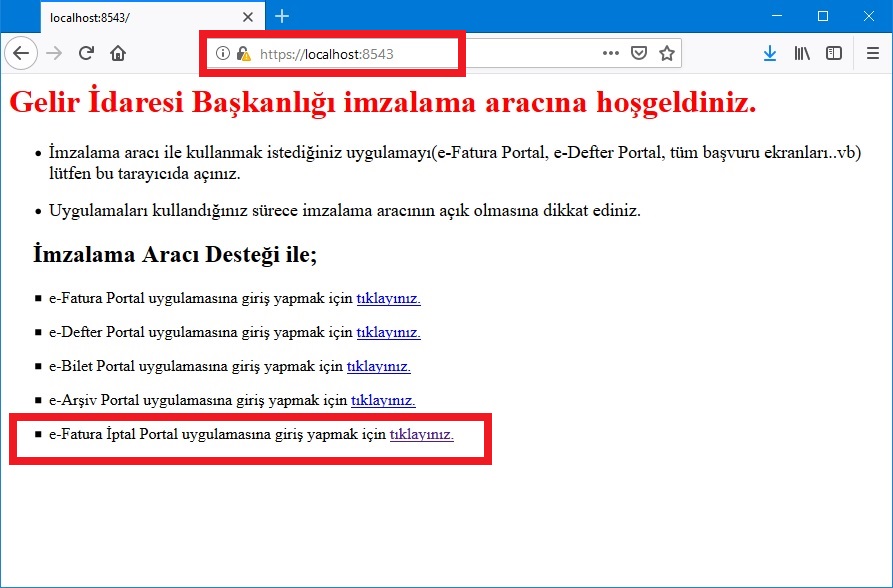Open e-Fatura İptal Portal tıklayınız link
The height and width of the screenshot is (588, 893).
421,434
